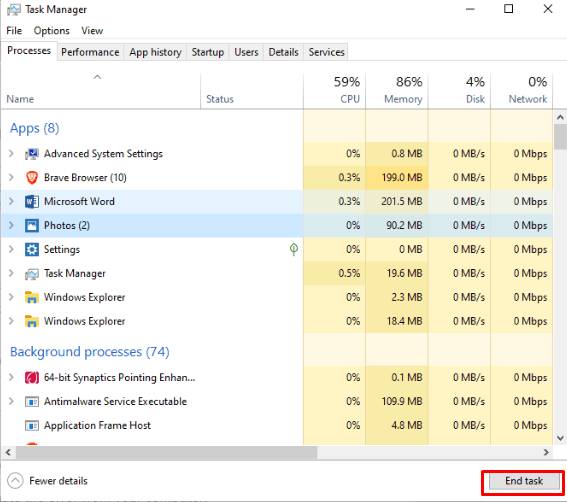
Task: Click the icon of the Windows Explorer row with 18.4 MB memory
Action: (x=31, y=321)
